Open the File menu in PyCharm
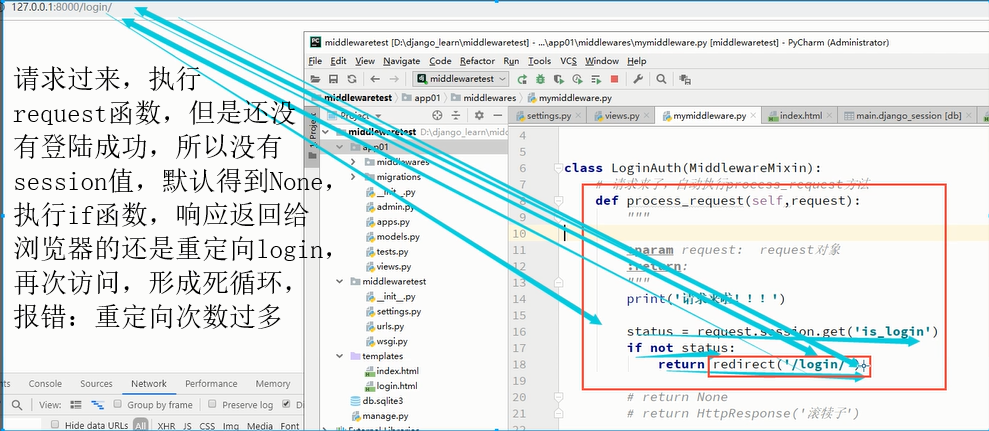Viewport: 989px width, 431px height. [x=315, y=61]
